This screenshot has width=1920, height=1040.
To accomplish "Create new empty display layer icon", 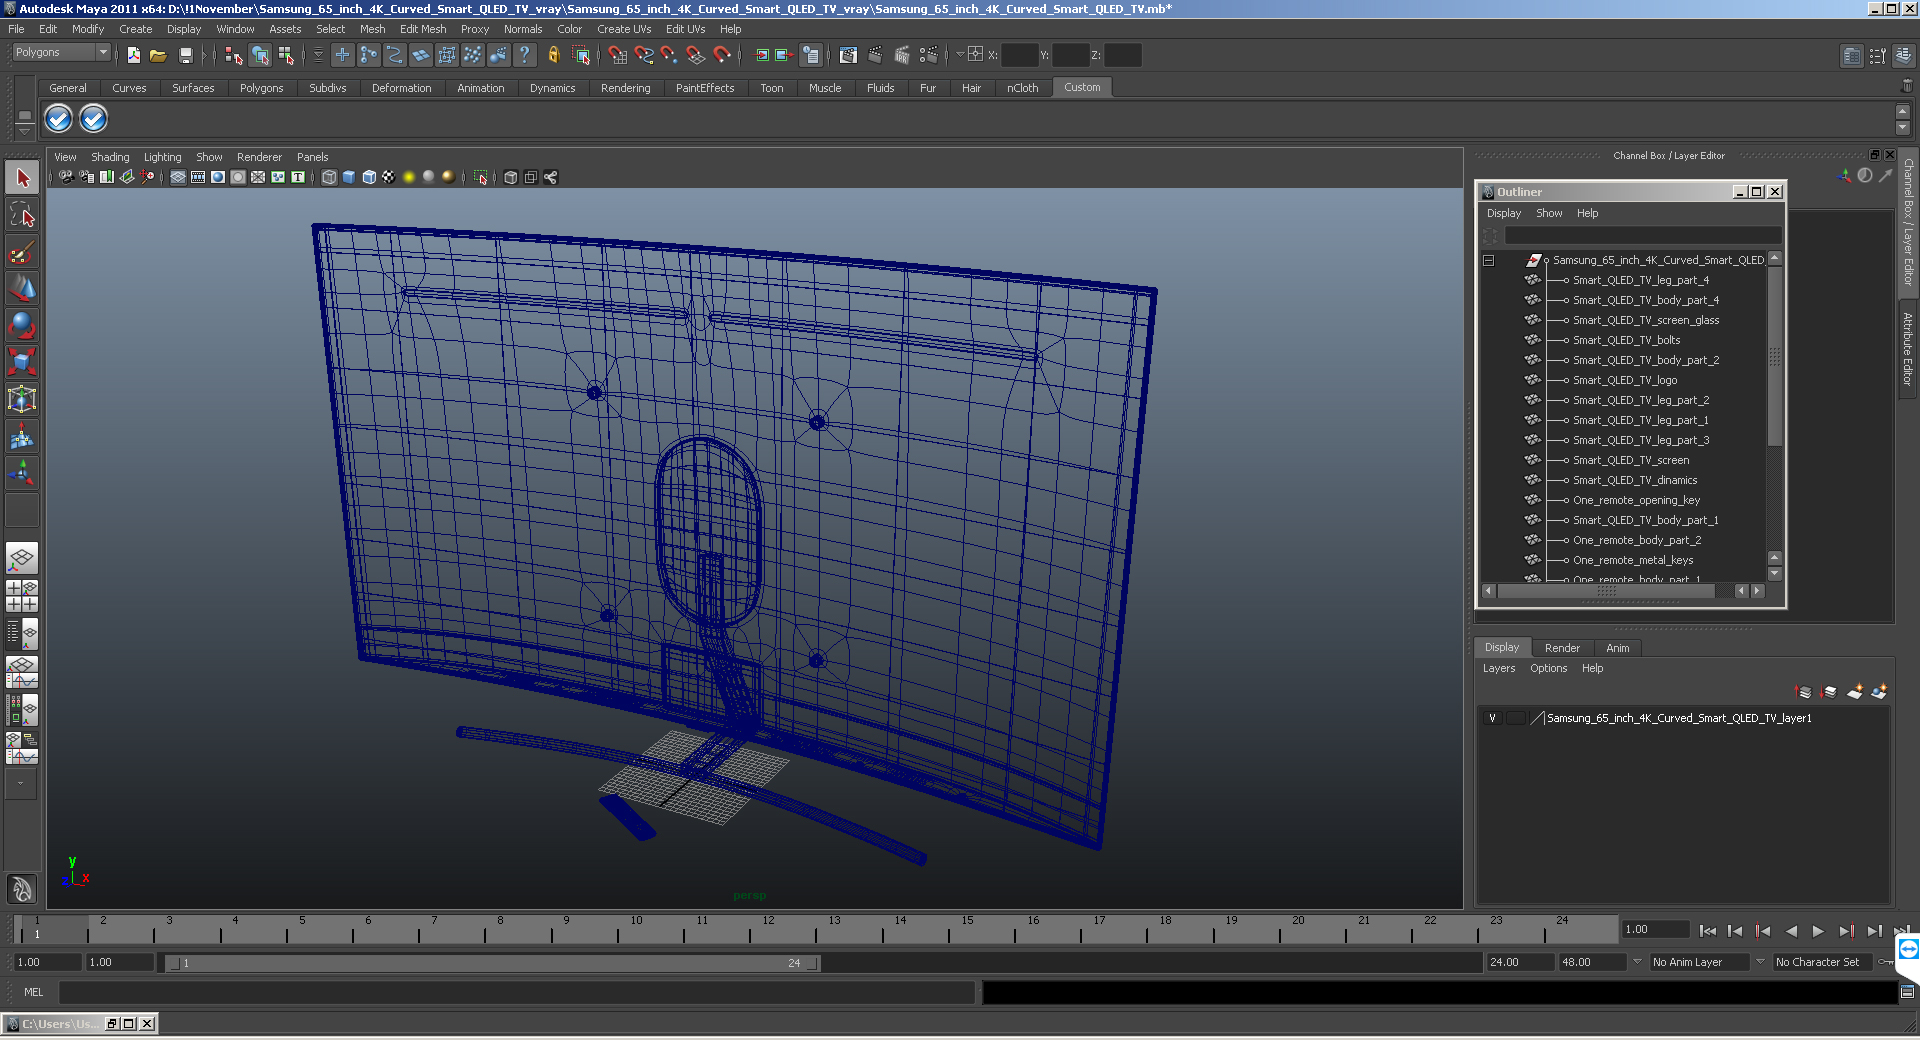I will 1855,691.
